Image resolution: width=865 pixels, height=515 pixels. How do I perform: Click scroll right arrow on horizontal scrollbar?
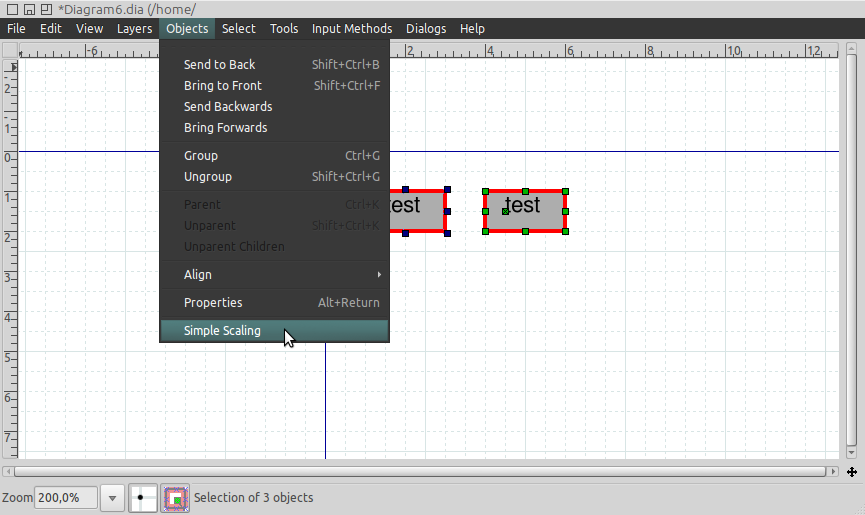coord(834,472)
